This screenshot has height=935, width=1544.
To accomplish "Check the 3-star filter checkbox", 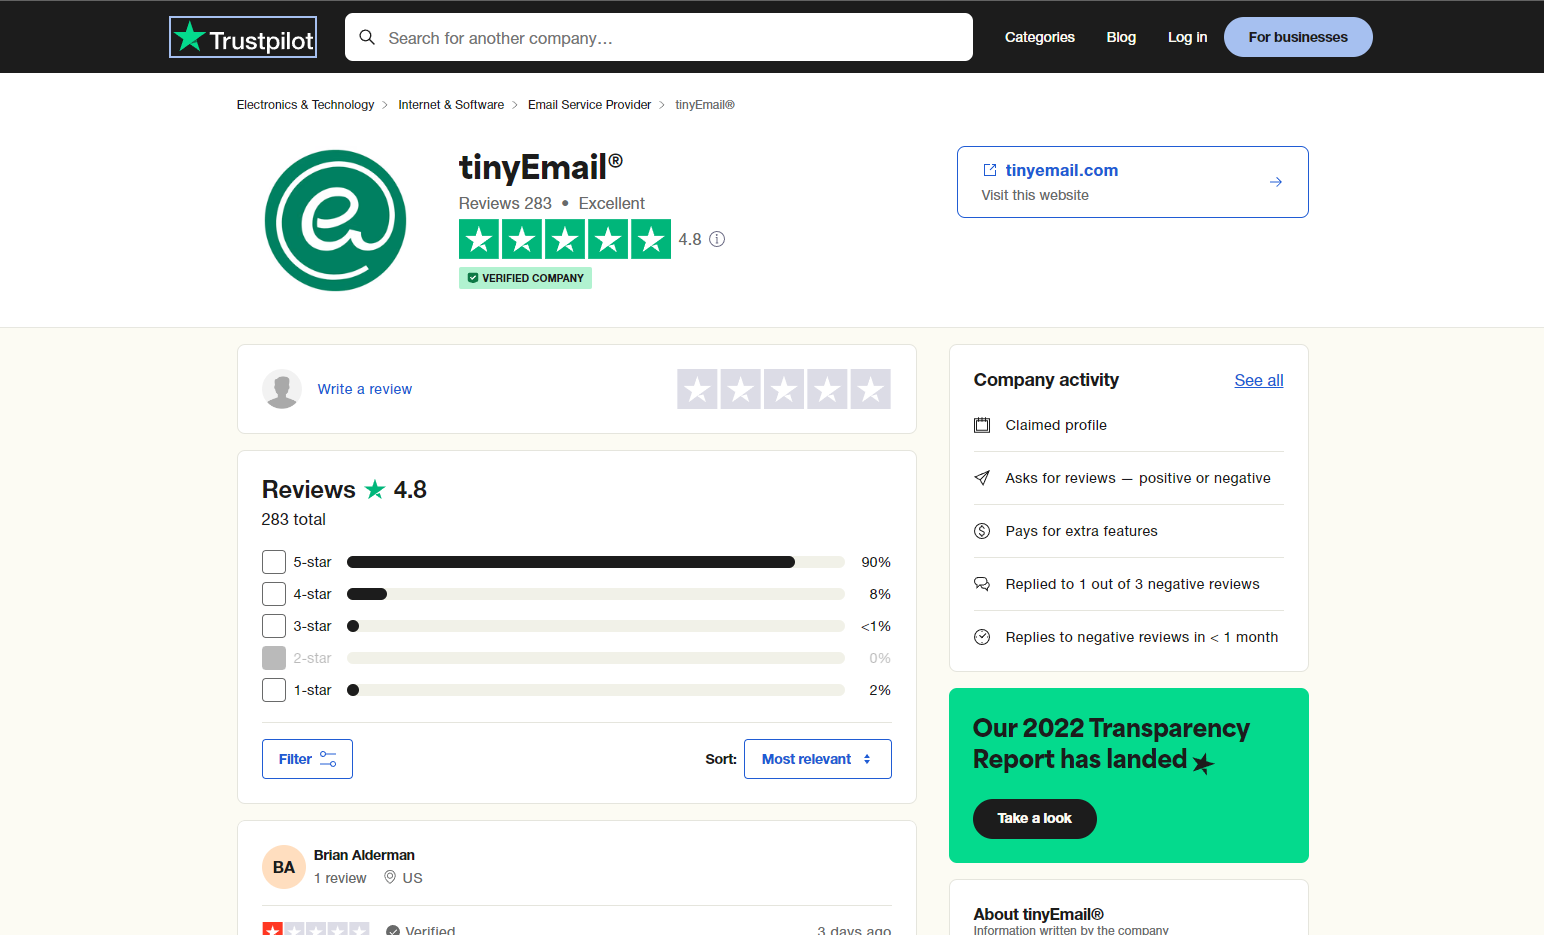I will click(x=274, y=626).
